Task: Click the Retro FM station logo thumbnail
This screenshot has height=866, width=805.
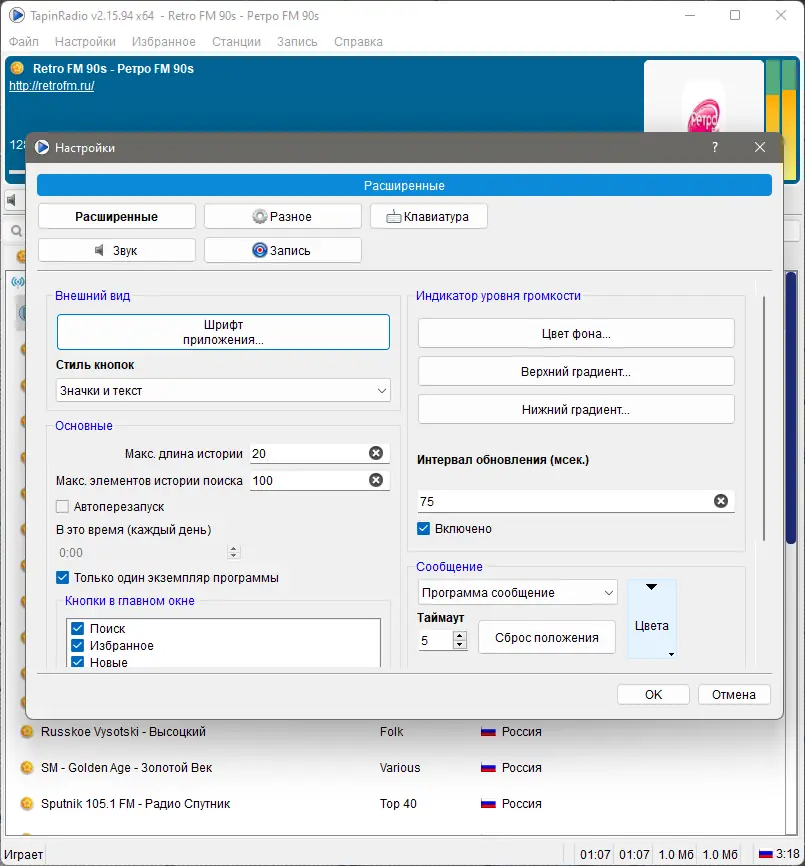Action: click(703, 97)
